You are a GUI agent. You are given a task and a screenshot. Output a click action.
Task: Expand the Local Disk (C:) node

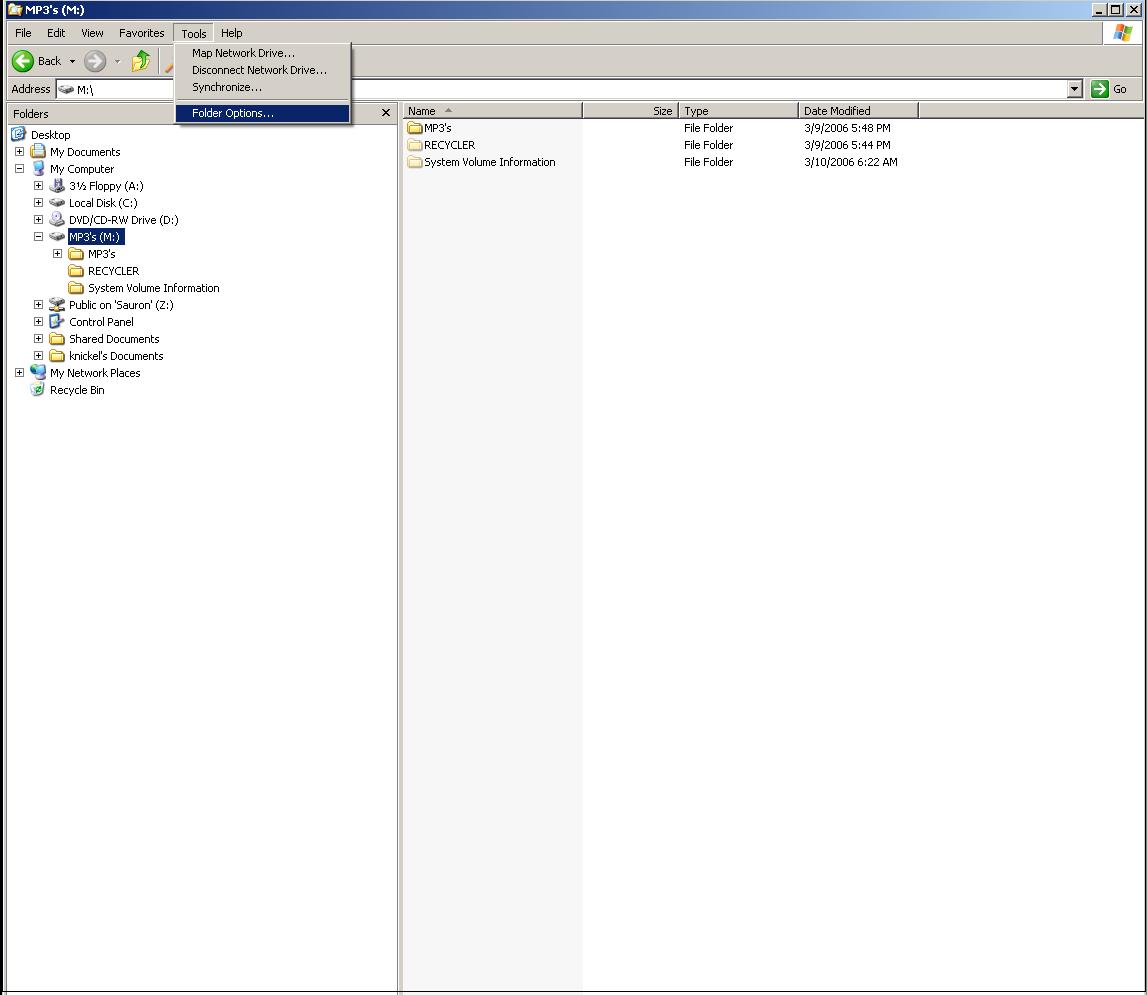coord(38,203)
